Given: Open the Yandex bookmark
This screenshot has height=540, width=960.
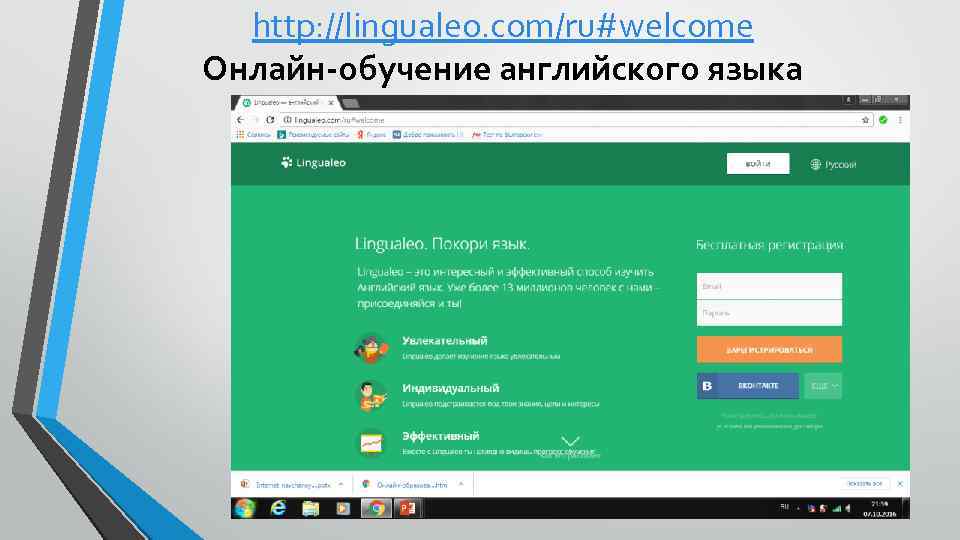Looking at the screenshot, I should pos(372,134).
